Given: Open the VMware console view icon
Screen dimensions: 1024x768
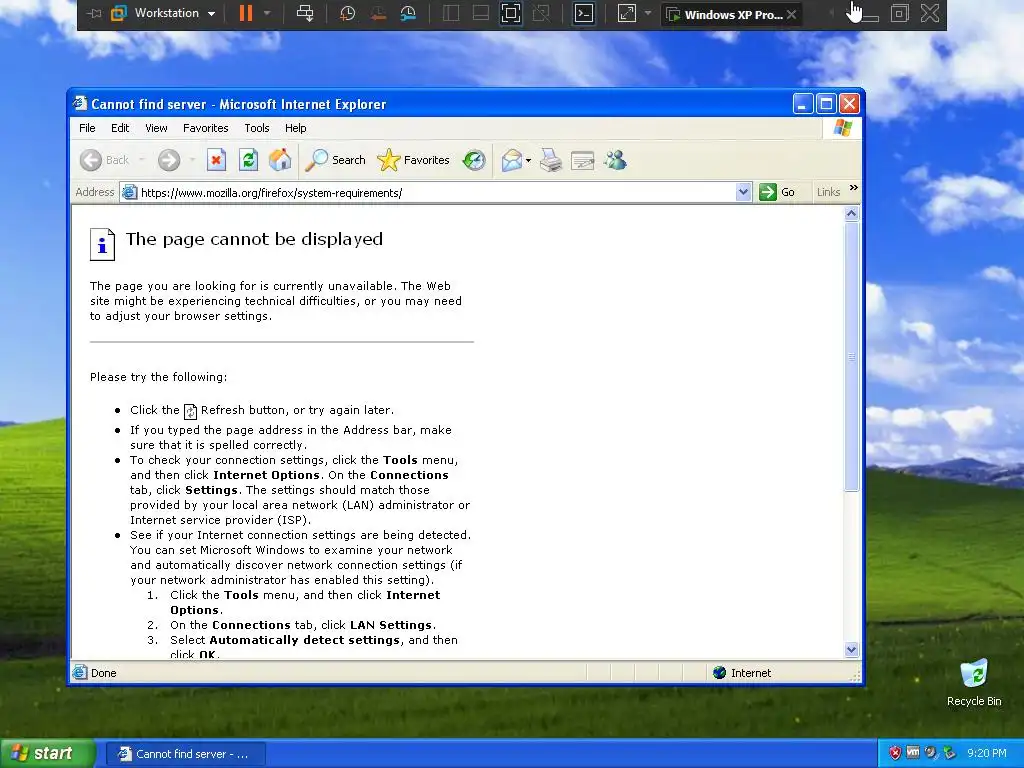Looking at the screenshot, I should point(584,13).
